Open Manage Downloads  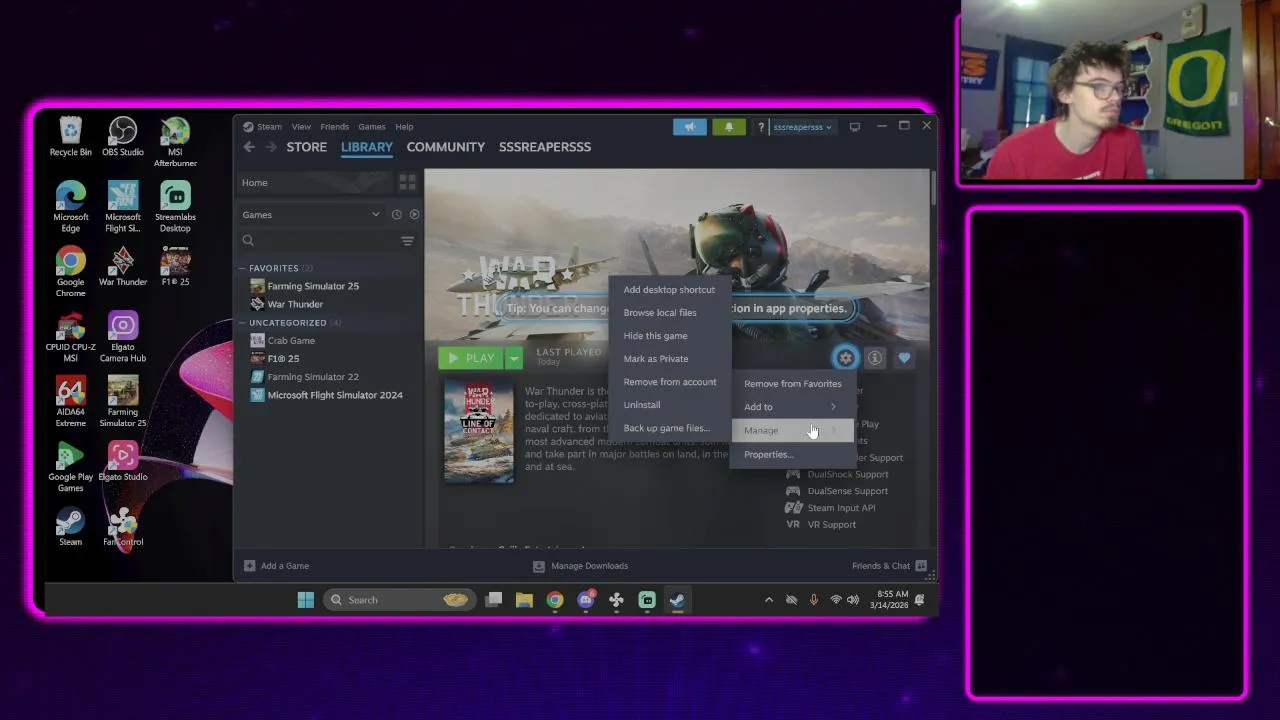point(580,566)
